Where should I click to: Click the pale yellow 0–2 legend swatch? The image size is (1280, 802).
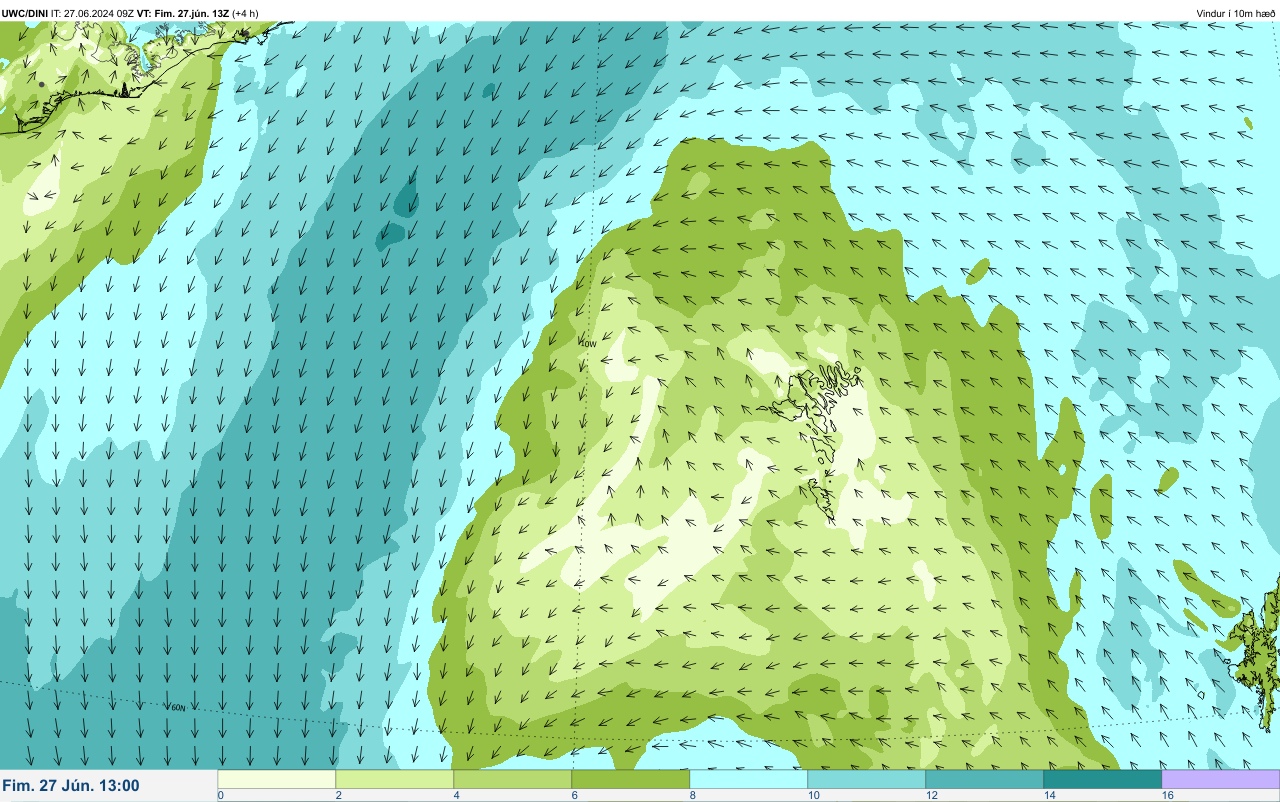277,779
